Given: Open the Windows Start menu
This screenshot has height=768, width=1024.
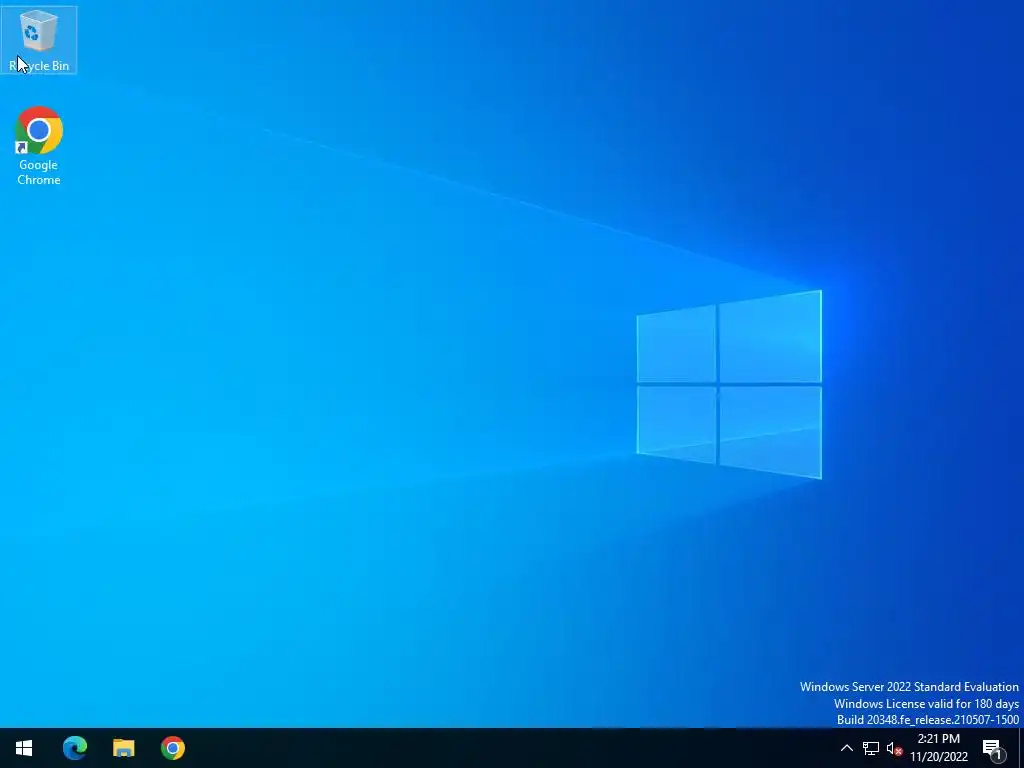Looking at the screenshot, I should click(x=24, y=748).
